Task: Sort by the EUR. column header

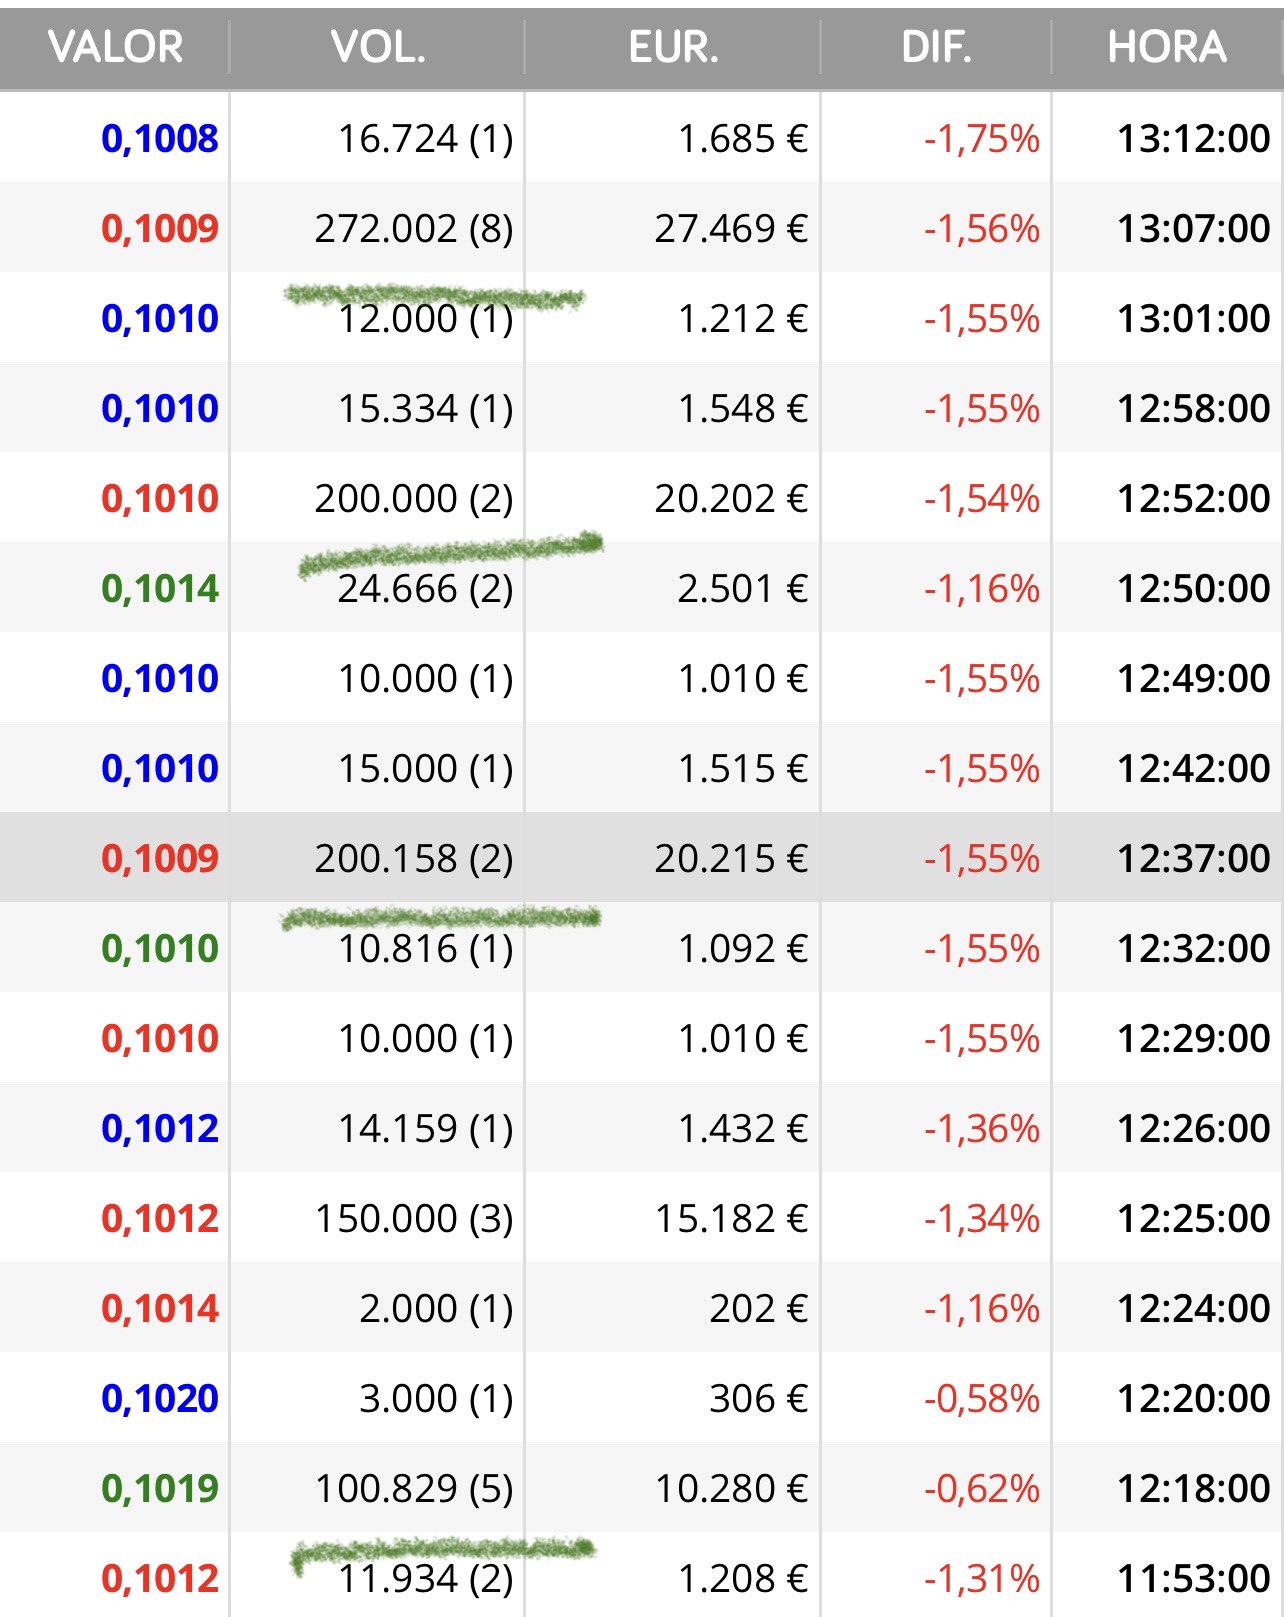Action: pos(673,47)
